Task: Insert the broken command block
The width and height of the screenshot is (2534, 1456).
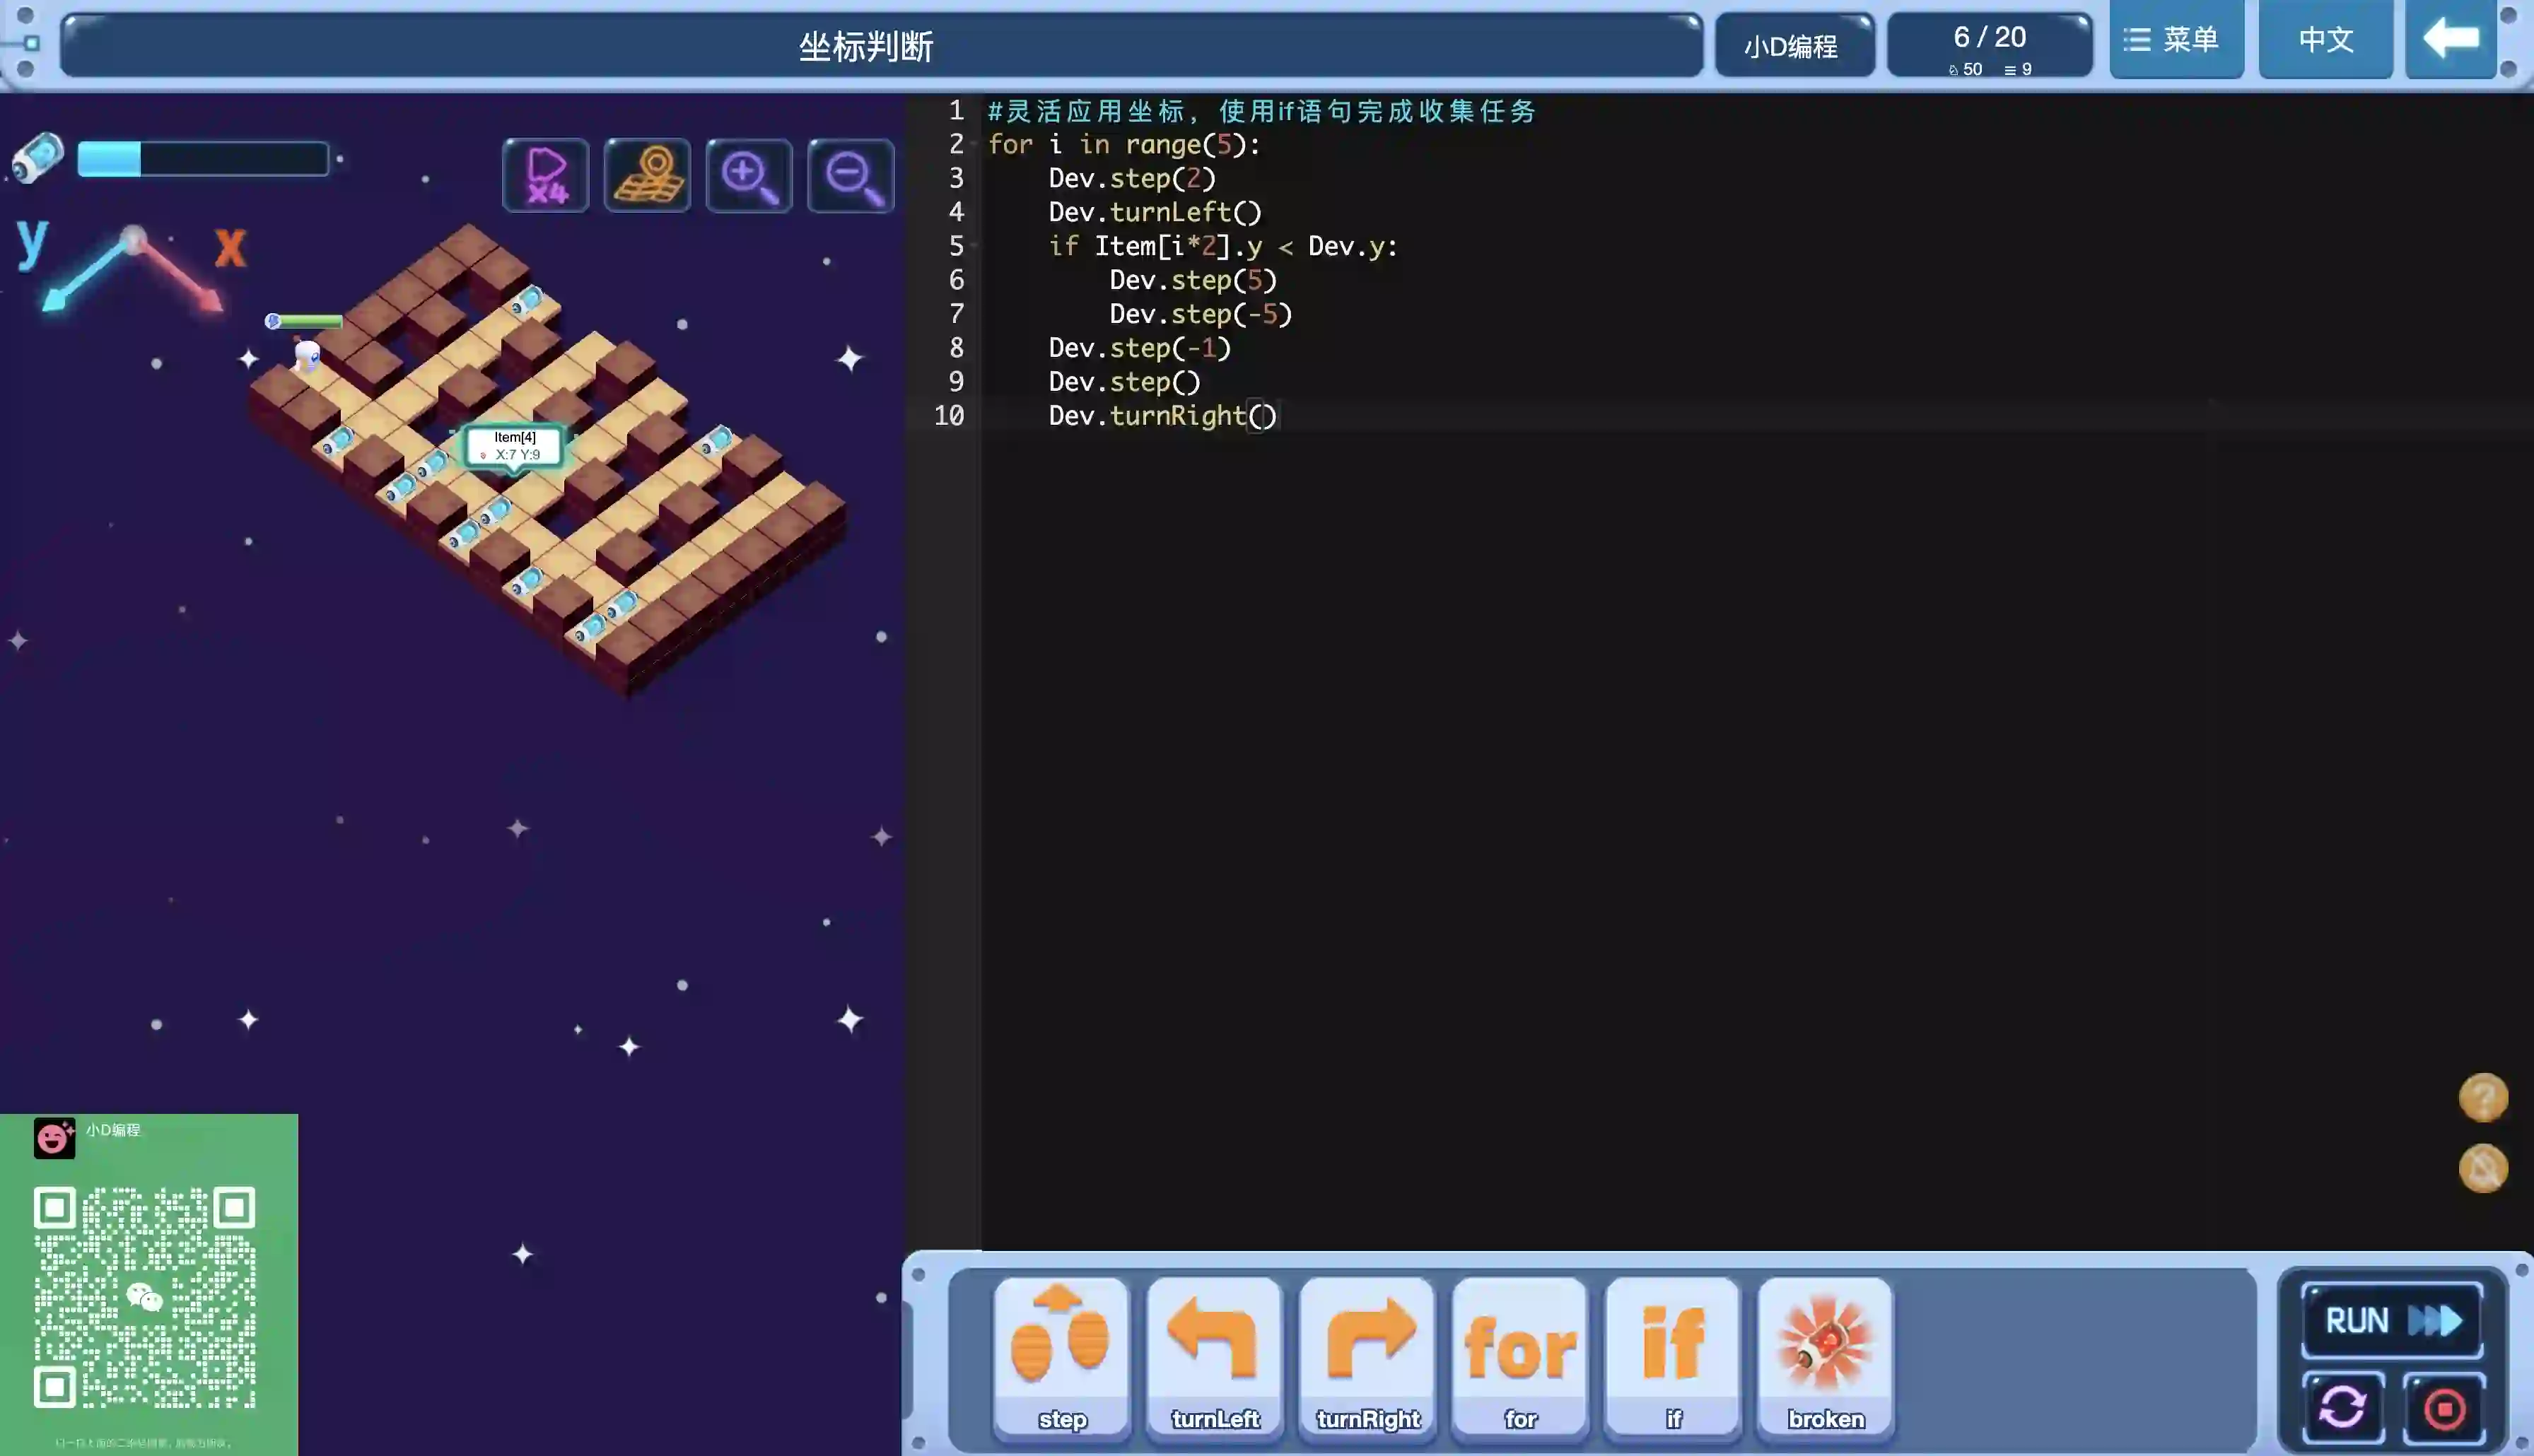Action: (1825, 1355)
